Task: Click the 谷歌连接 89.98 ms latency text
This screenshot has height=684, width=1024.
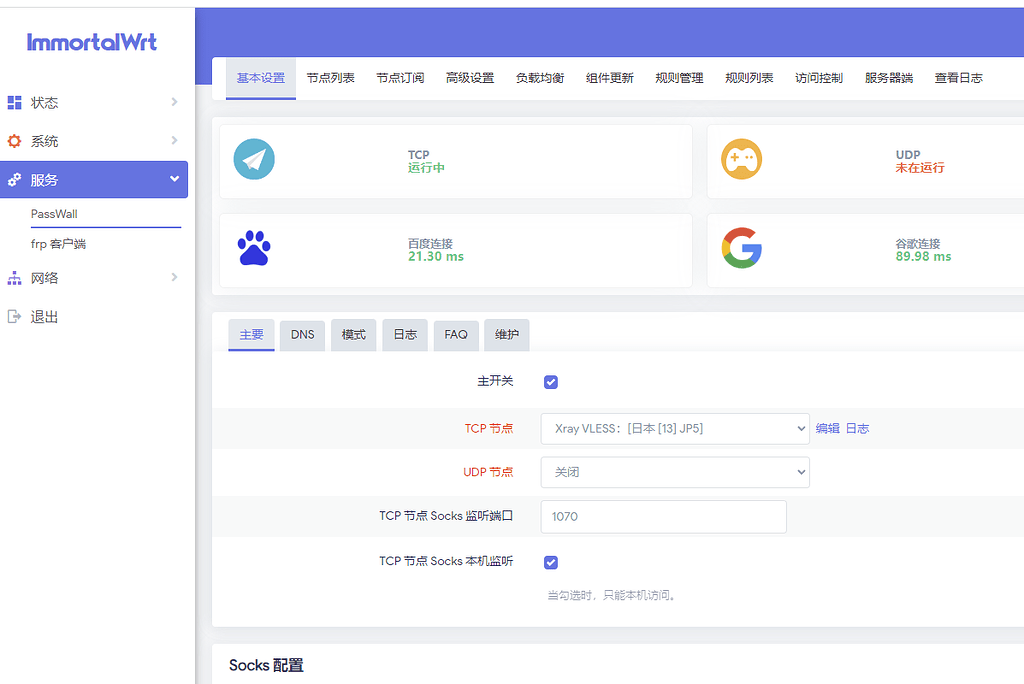Action: (923, 250)
